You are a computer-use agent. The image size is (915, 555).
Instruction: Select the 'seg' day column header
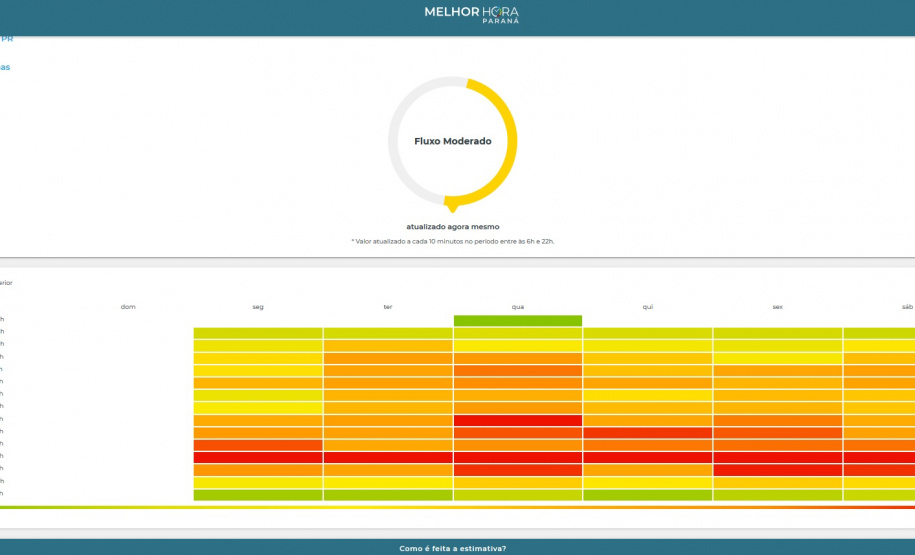coord(258,307)
